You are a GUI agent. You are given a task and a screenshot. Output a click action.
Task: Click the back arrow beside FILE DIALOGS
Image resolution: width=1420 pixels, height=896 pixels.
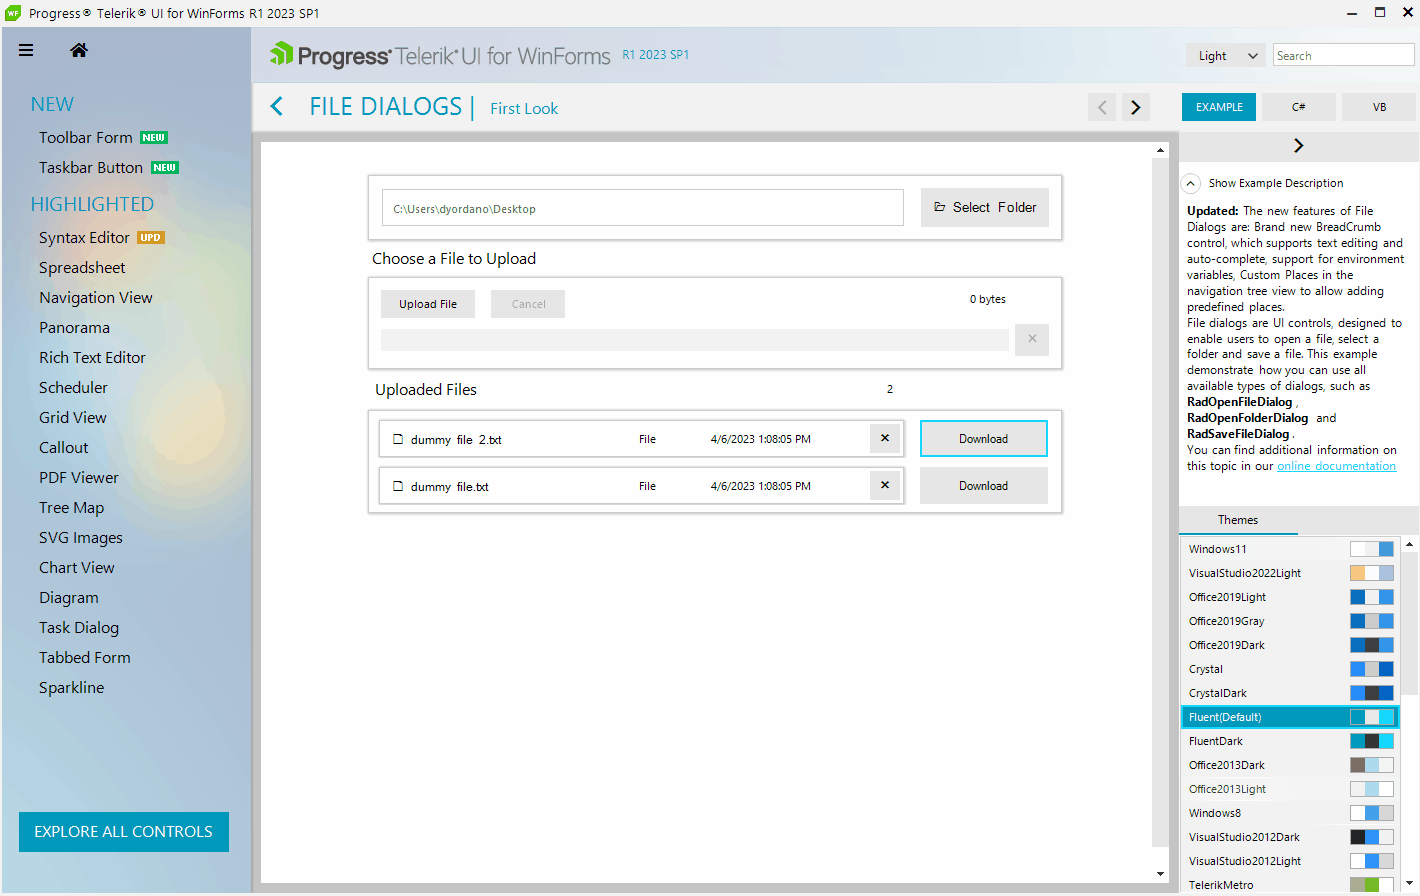277,107
